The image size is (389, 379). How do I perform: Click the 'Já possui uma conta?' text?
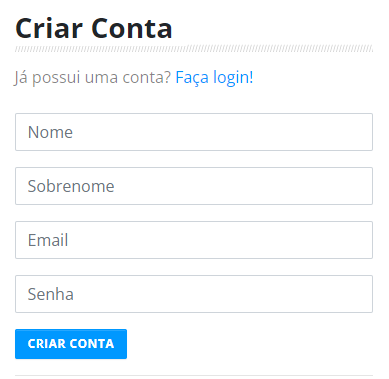(92, 77)
